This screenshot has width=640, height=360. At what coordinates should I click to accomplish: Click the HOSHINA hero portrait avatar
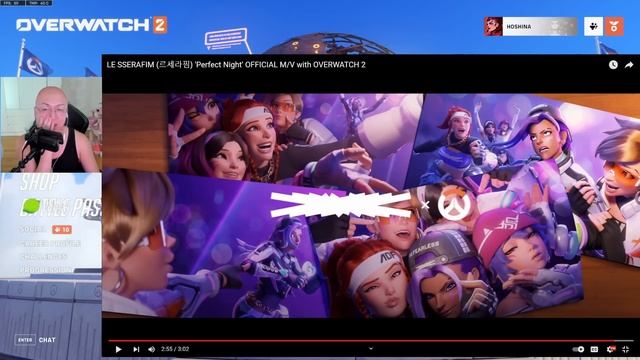(493, 27)
